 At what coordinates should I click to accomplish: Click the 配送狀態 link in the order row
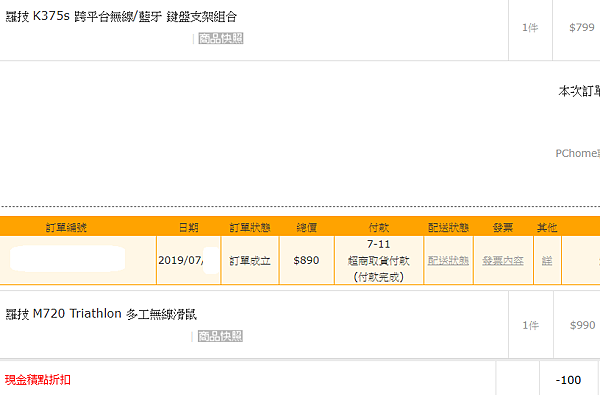click(448, 260)
